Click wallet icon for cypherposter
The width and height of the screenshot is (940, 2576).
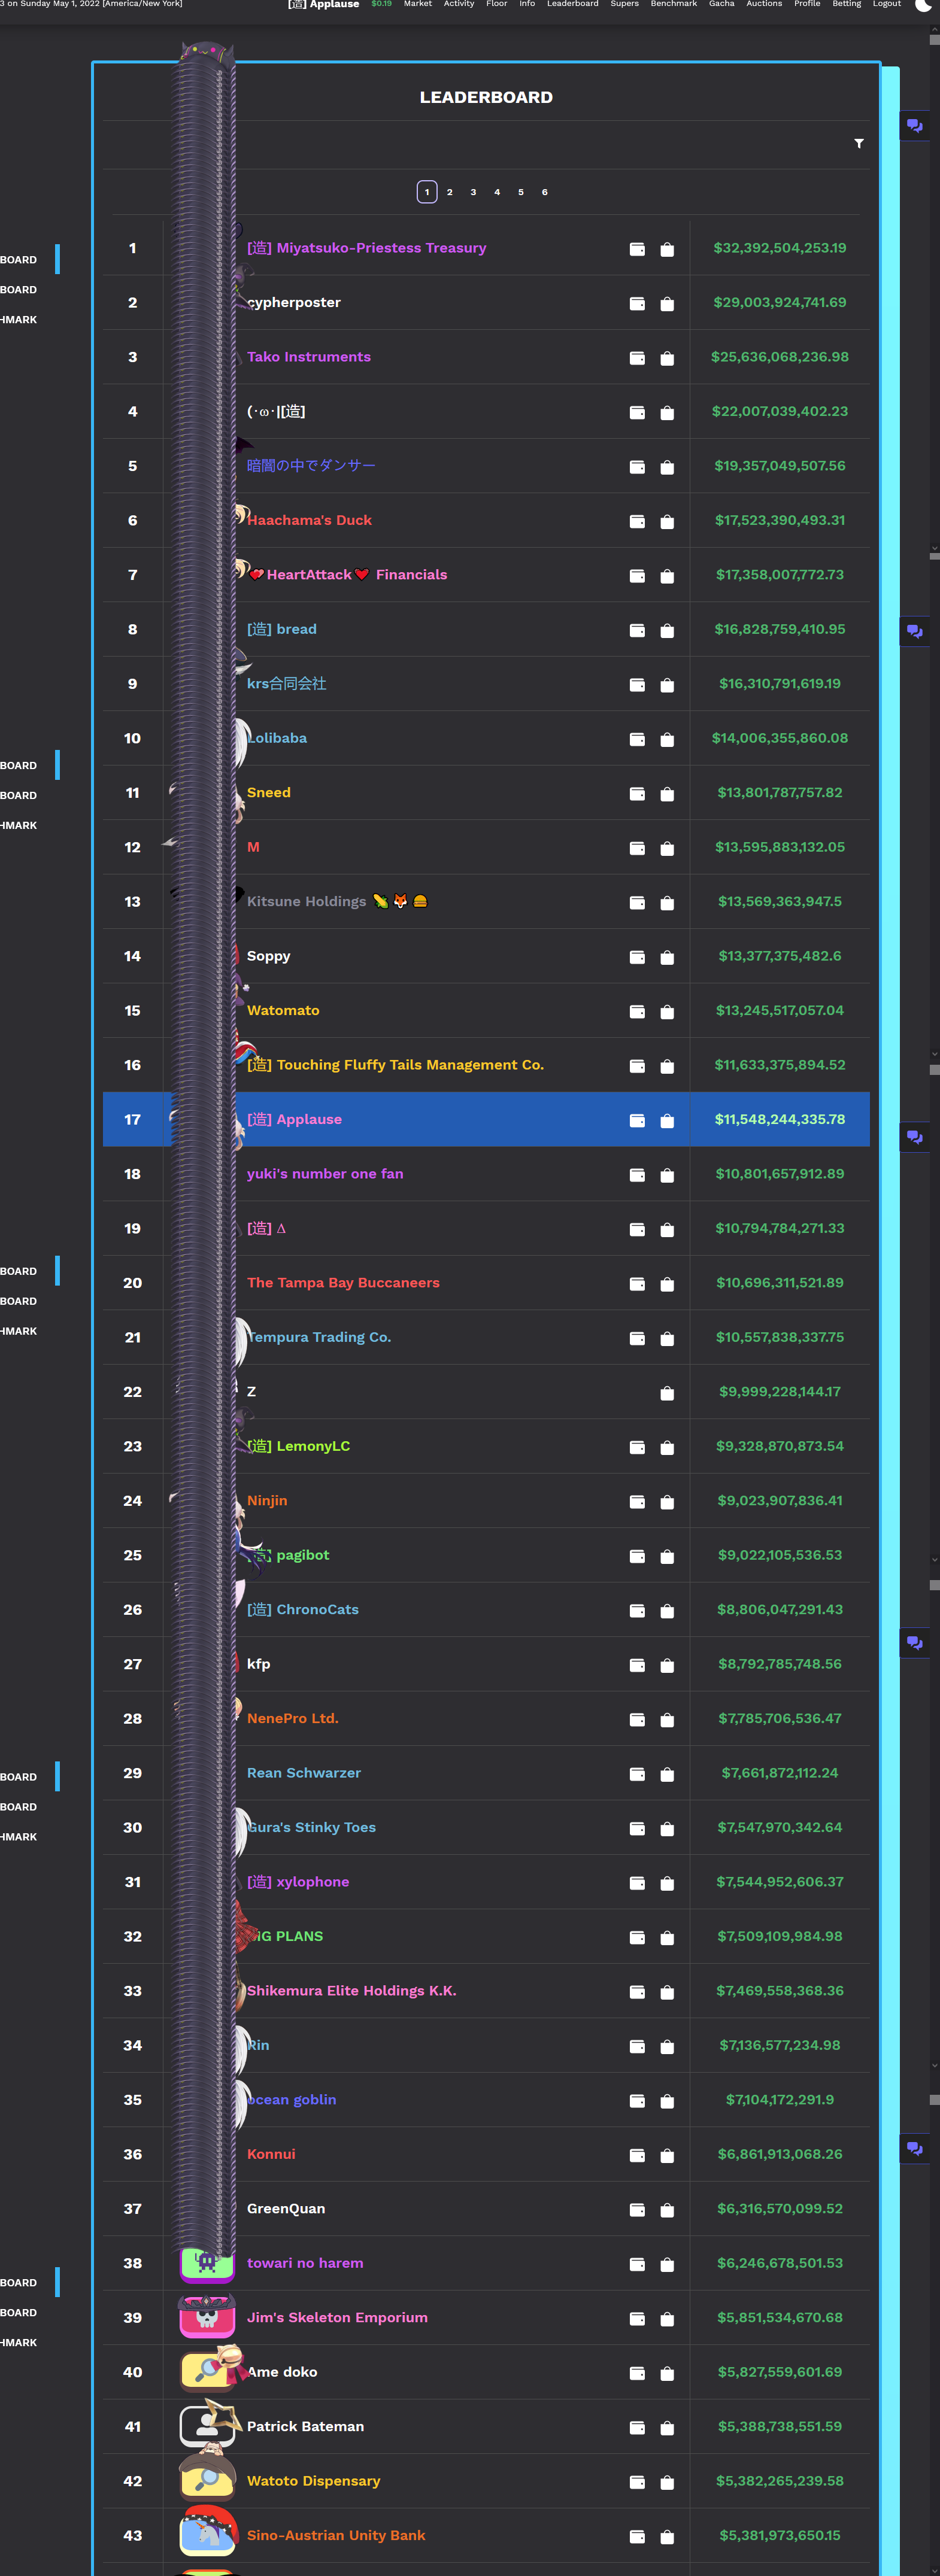tap(637, 304)
